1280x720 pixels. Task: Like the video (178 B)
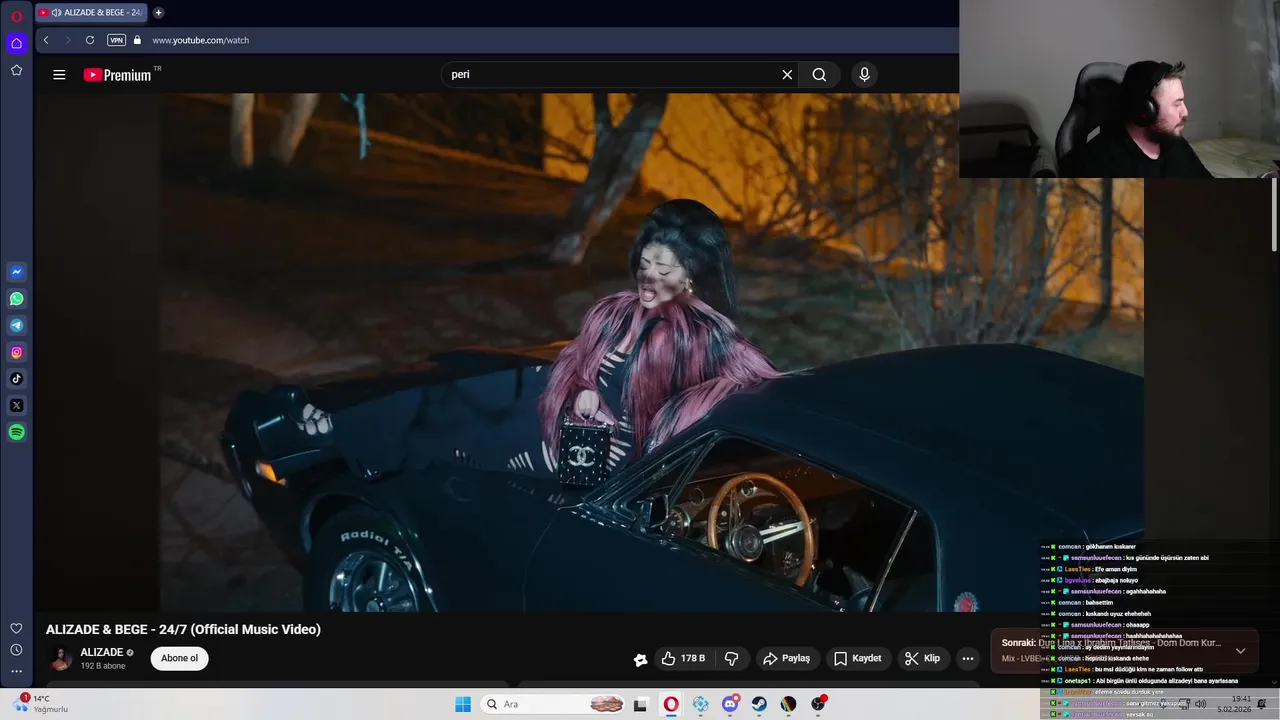683,658
